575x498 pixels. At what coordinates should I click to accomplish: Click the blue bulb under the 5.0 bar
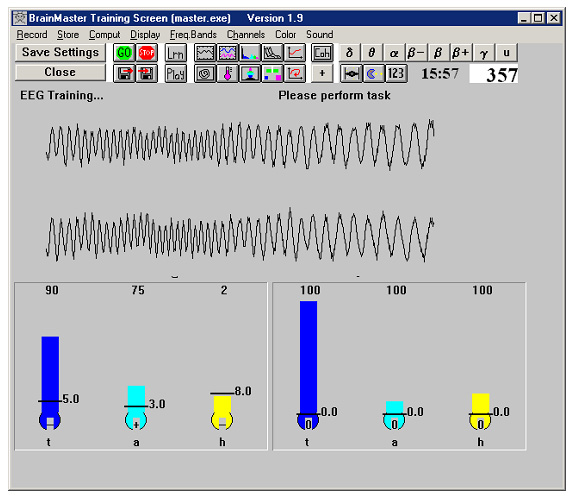point(50,421)
